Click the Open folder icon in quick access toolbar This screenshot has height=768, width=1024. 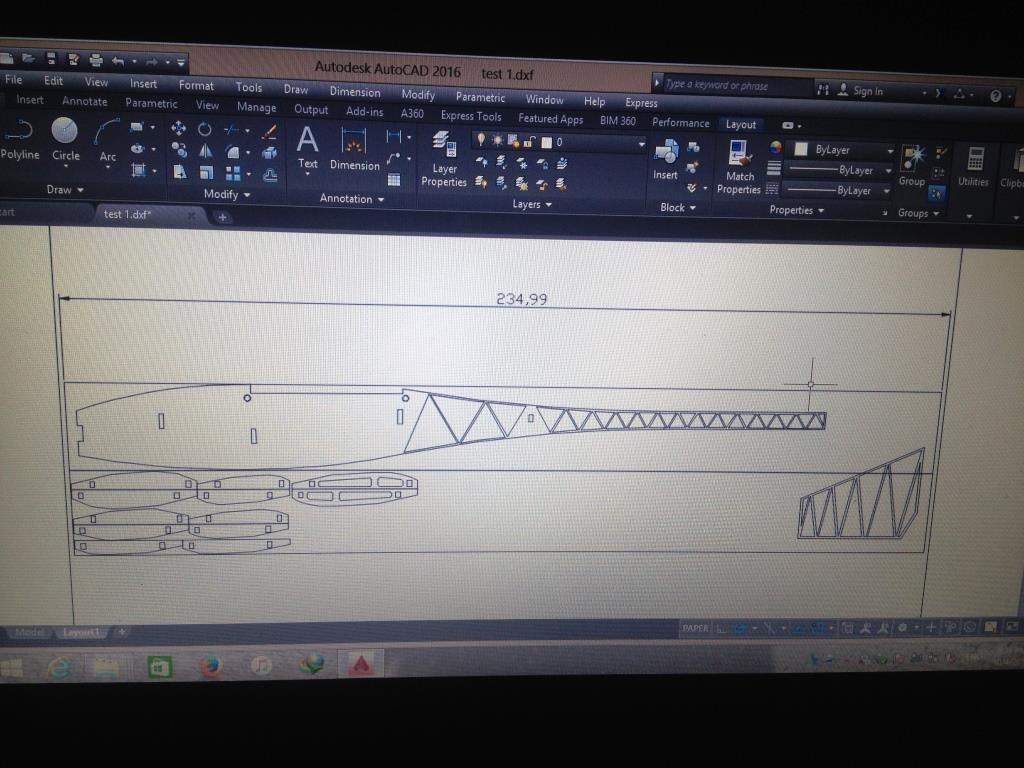coord(28,58)
